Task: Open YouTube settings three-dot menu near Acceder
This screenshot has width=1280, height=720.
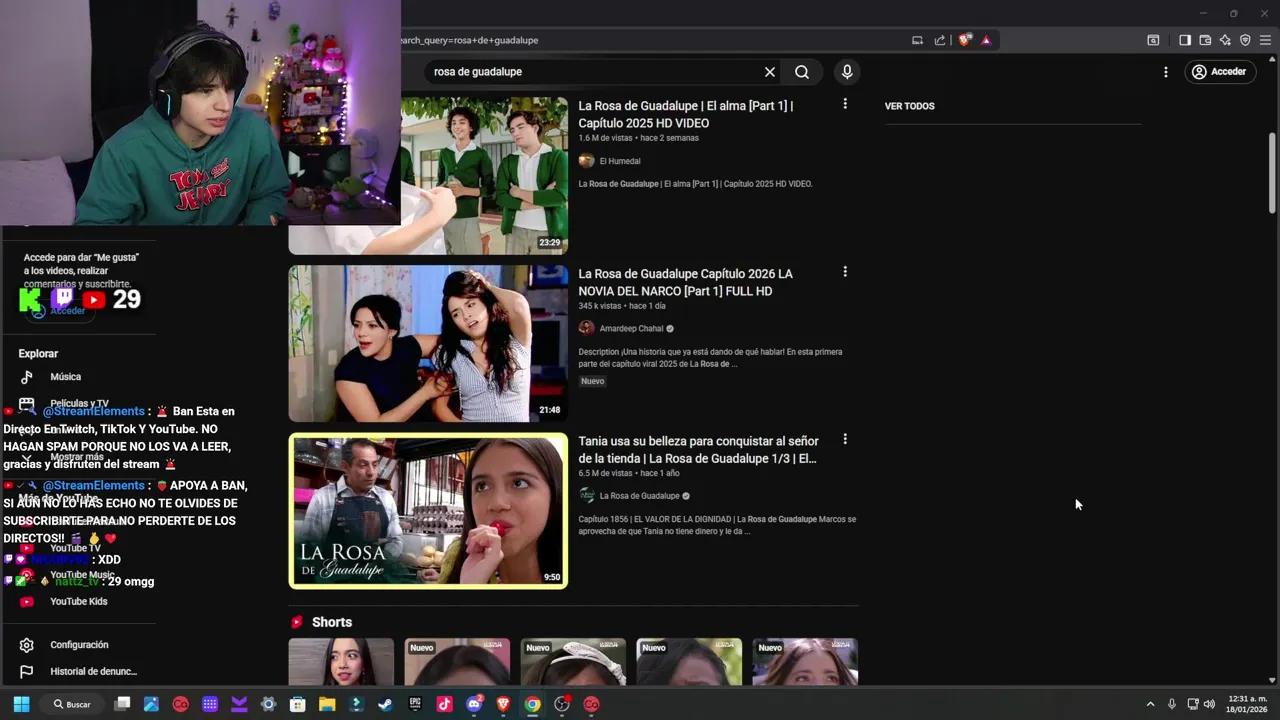Action: click(1165, 72)
